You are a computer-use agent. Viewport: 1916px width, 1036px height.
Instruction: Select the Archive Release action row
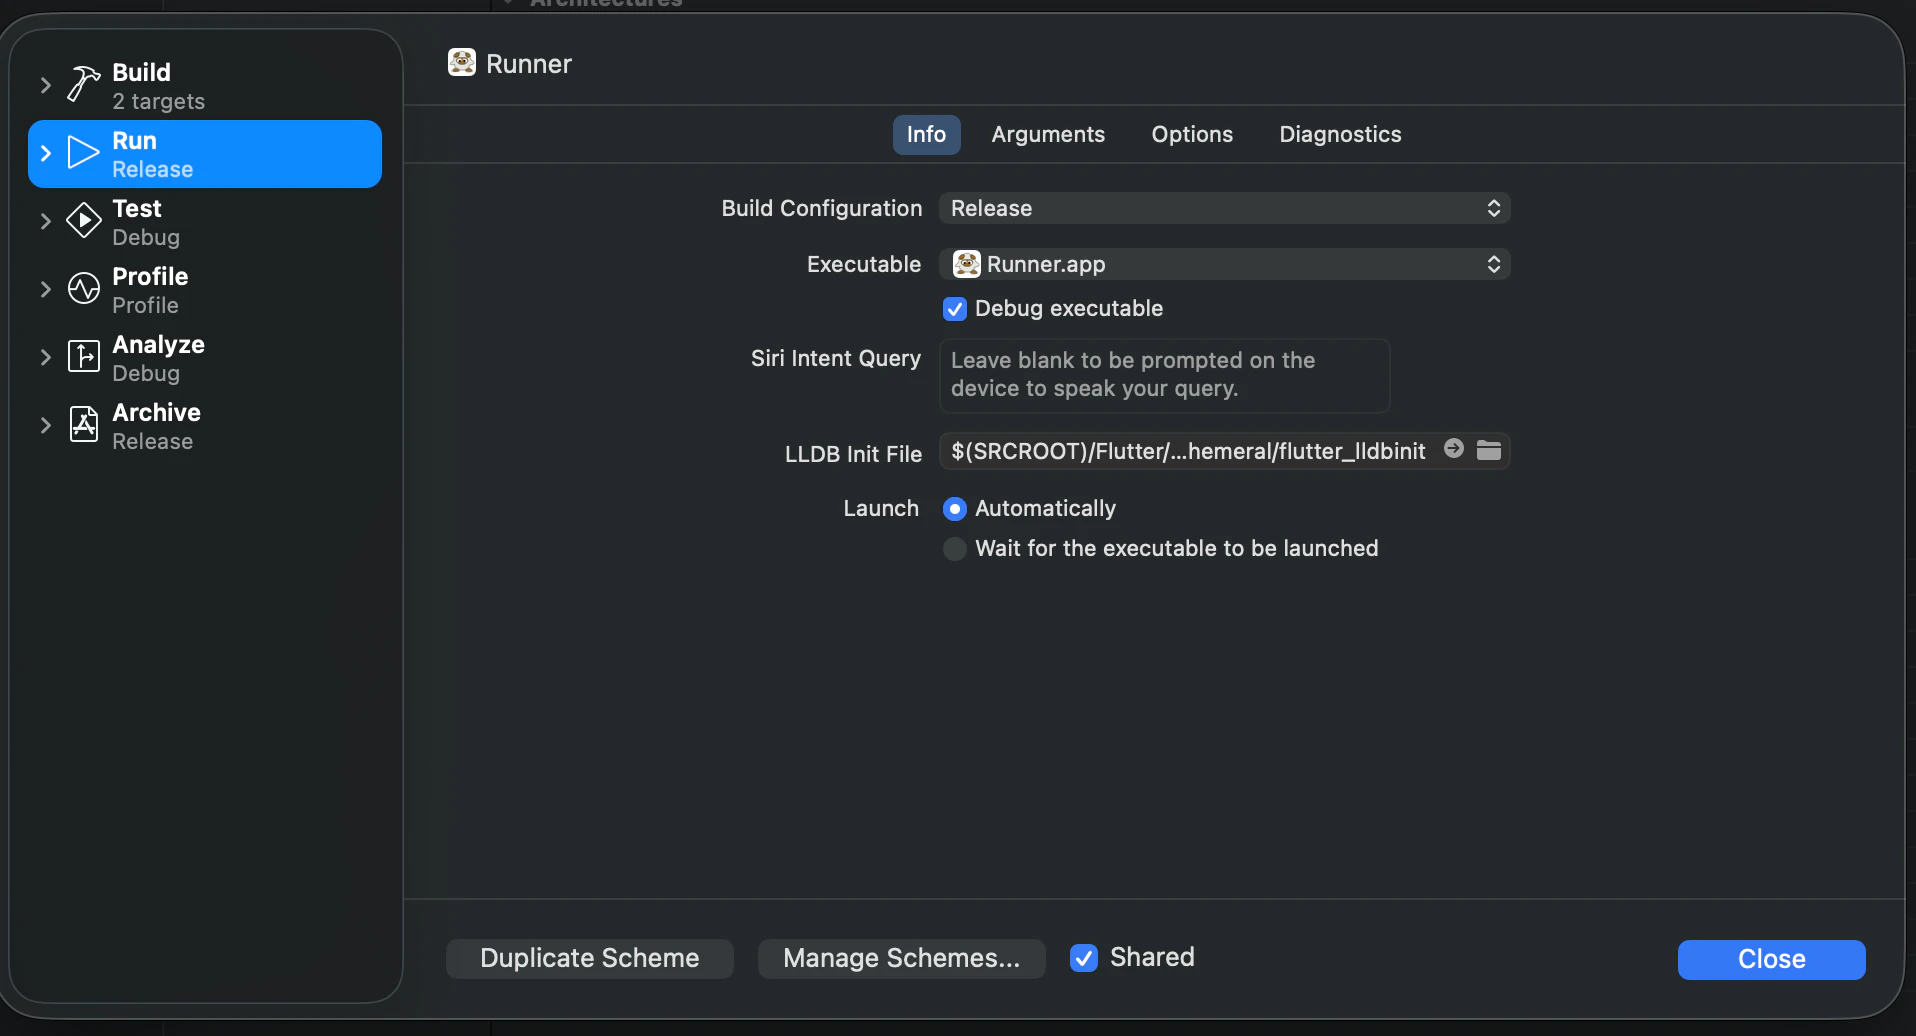[x=205, y=426]
